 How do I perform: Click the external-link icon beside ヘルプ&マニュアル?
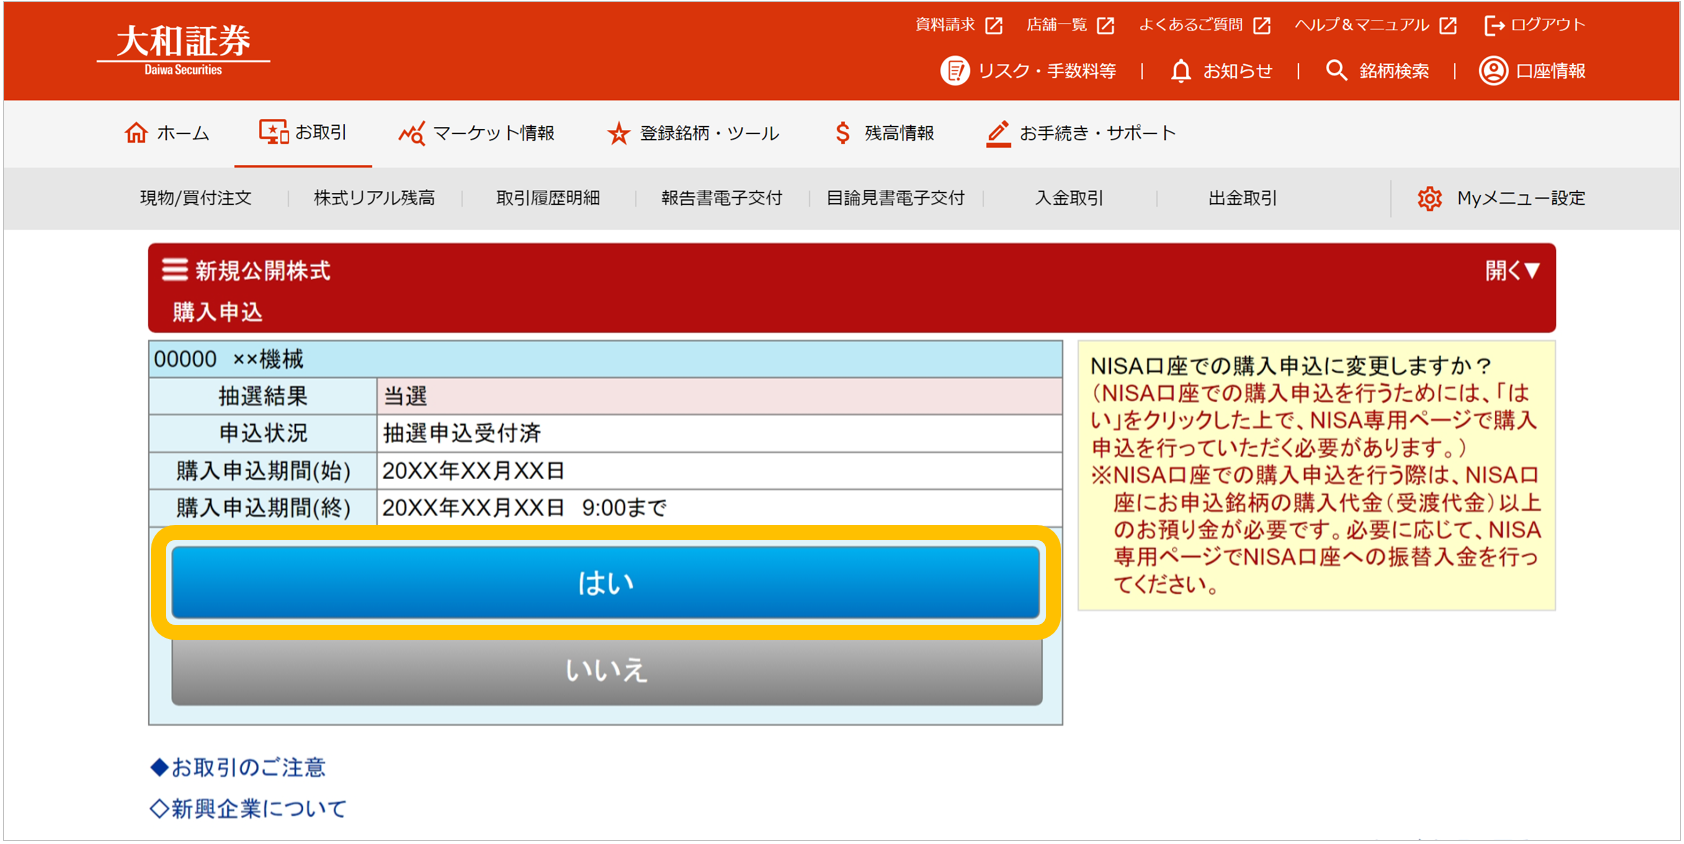(x=1448, y=26)
